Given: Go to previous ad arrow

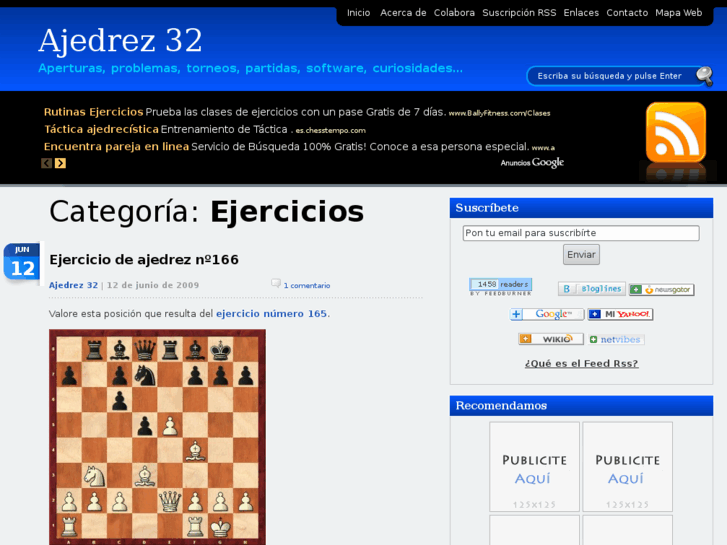Looking at the screenshot, I should click(46, 163).
